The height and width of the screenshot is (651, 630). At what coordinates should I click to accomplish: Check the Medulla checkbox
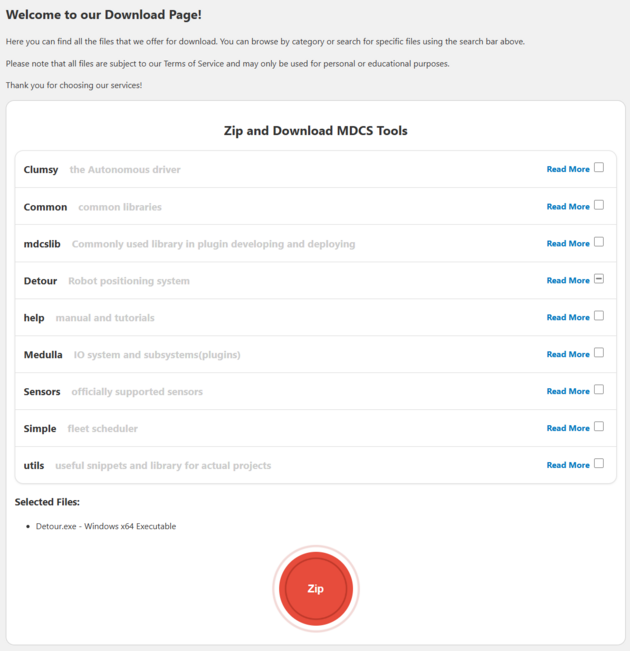[599, 353]
